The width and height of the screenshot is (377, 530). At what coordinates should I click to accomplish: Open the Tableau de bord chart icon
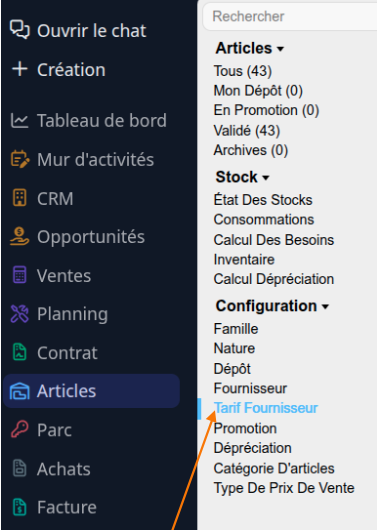pos(19,121)
